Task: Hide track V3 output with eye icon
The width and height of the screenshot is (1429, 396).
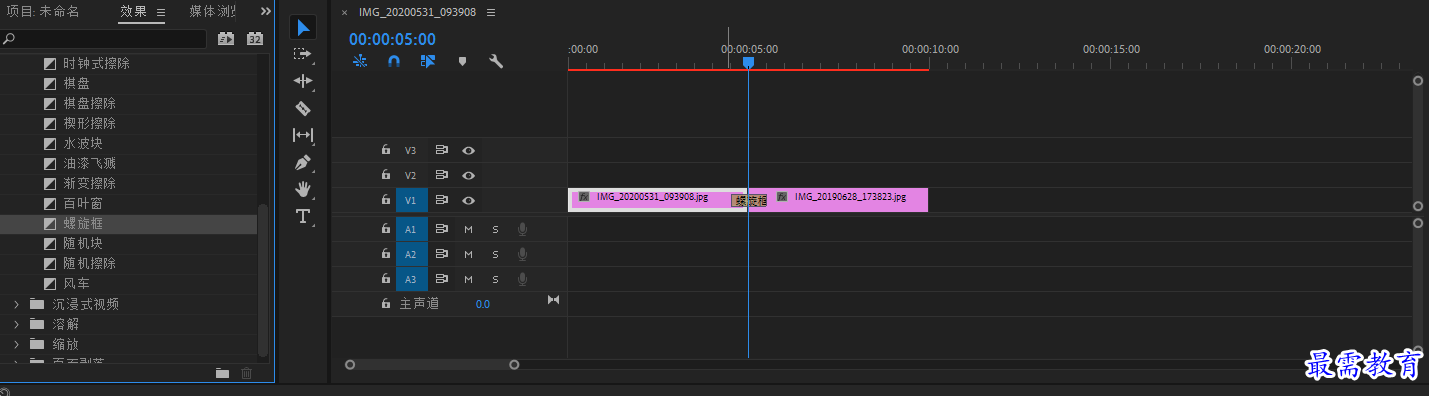Action: pyautogui.click(x=468, y=150)
